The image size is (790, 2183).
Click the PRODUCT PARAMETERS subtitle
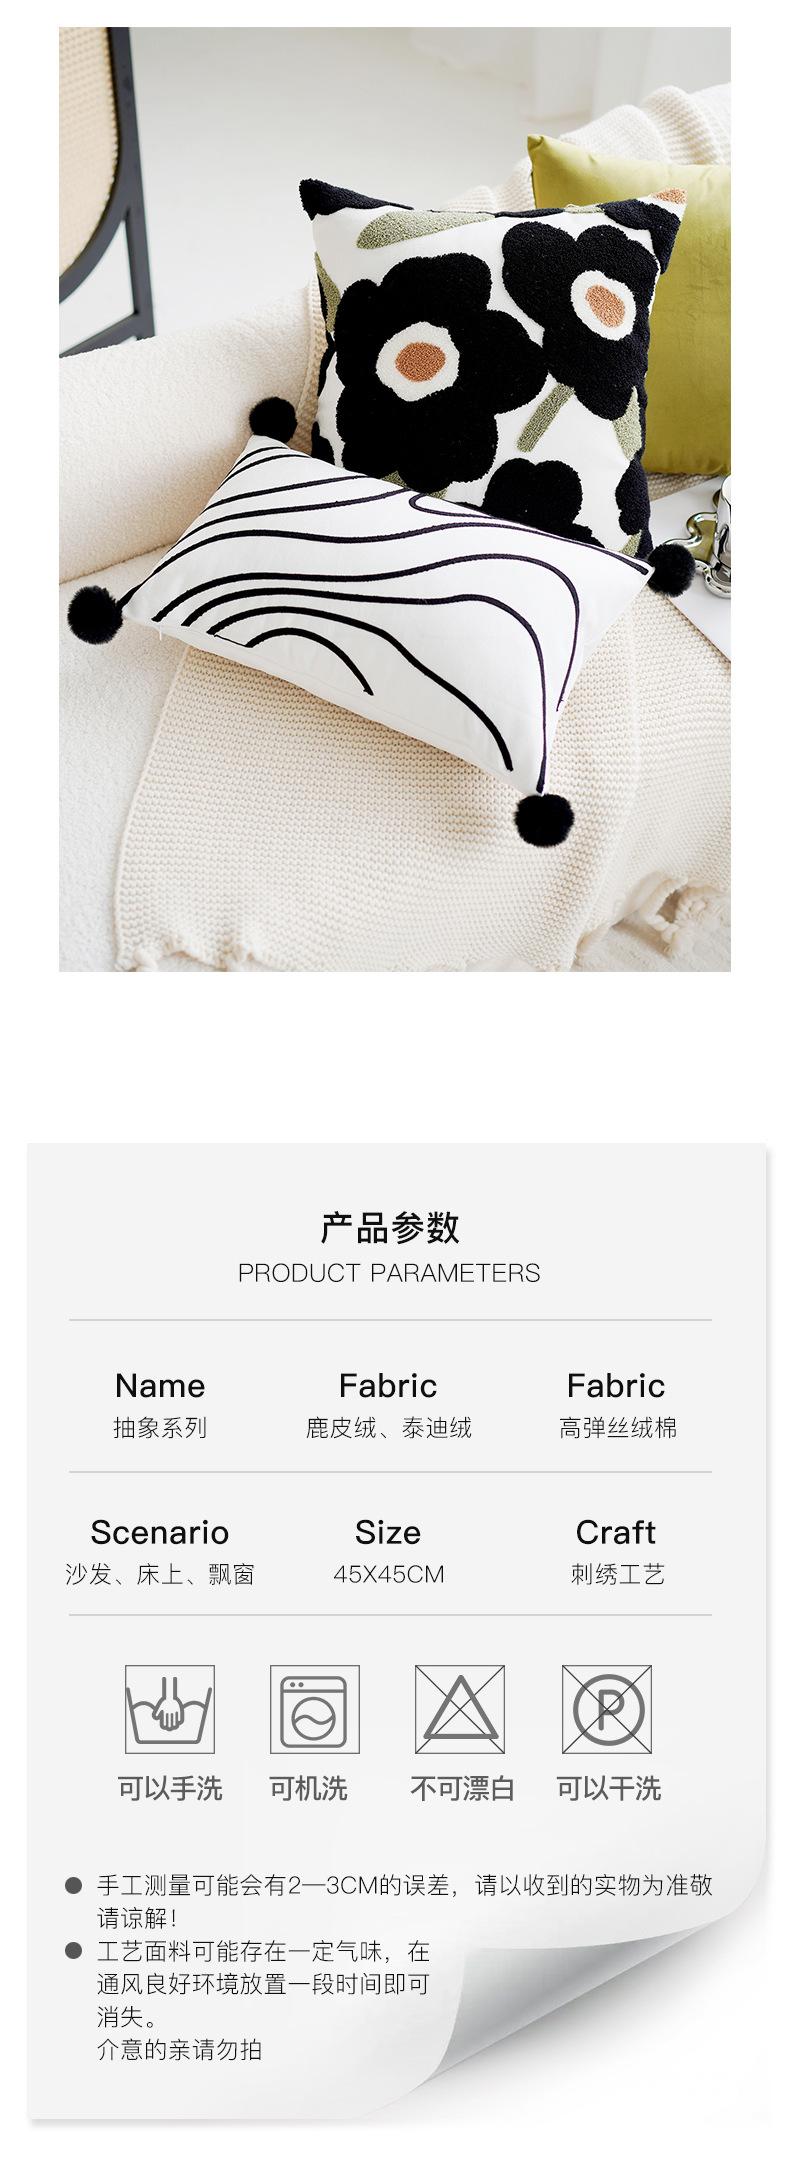[389, 1273]
